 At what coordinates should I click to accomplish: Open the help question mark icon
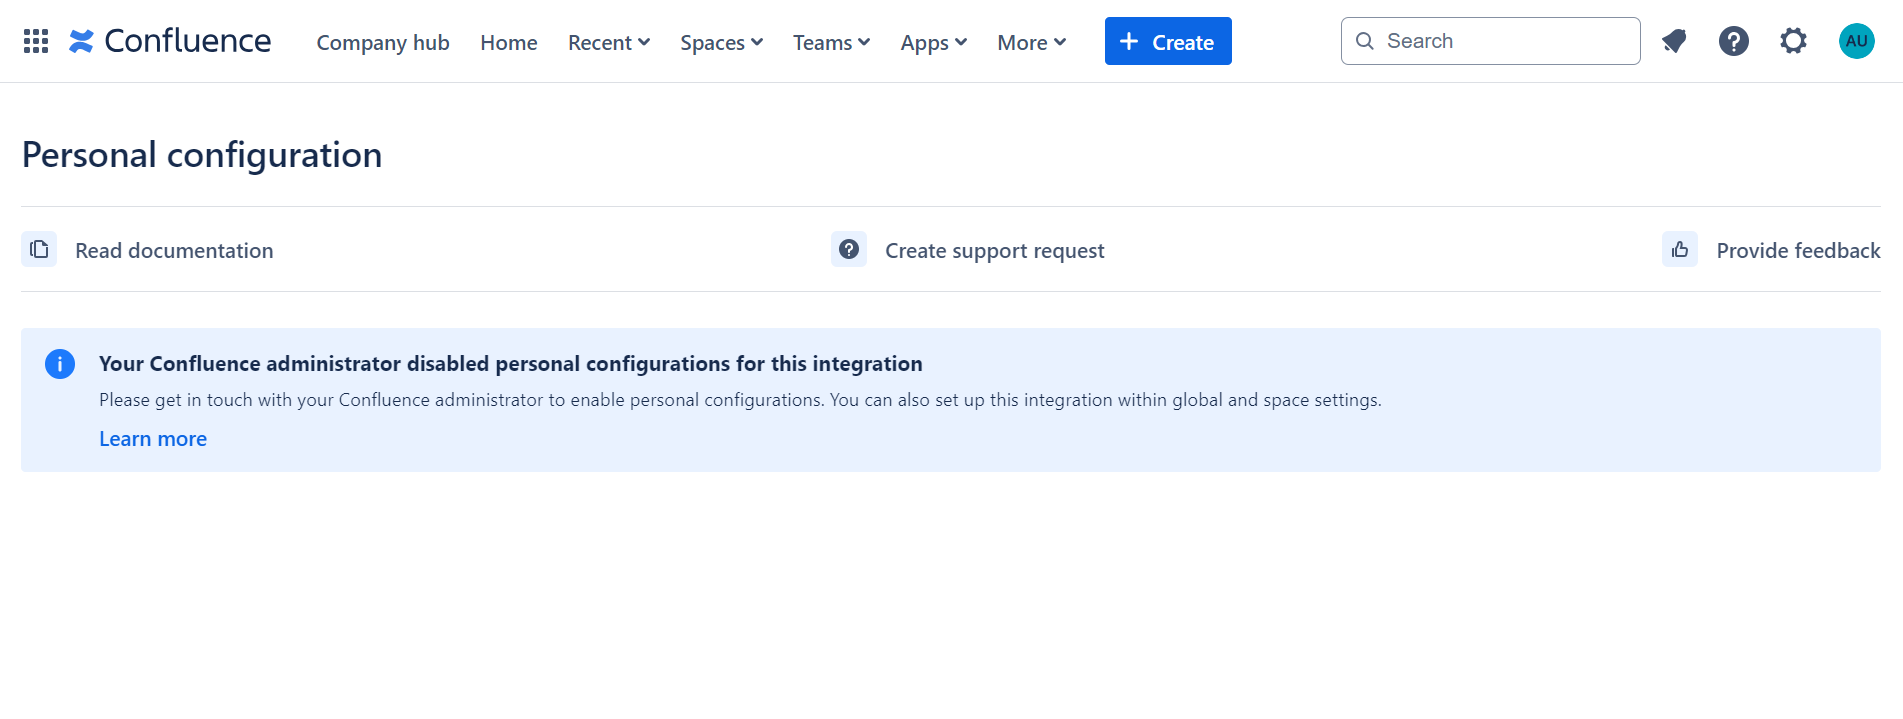(1734, 41)
